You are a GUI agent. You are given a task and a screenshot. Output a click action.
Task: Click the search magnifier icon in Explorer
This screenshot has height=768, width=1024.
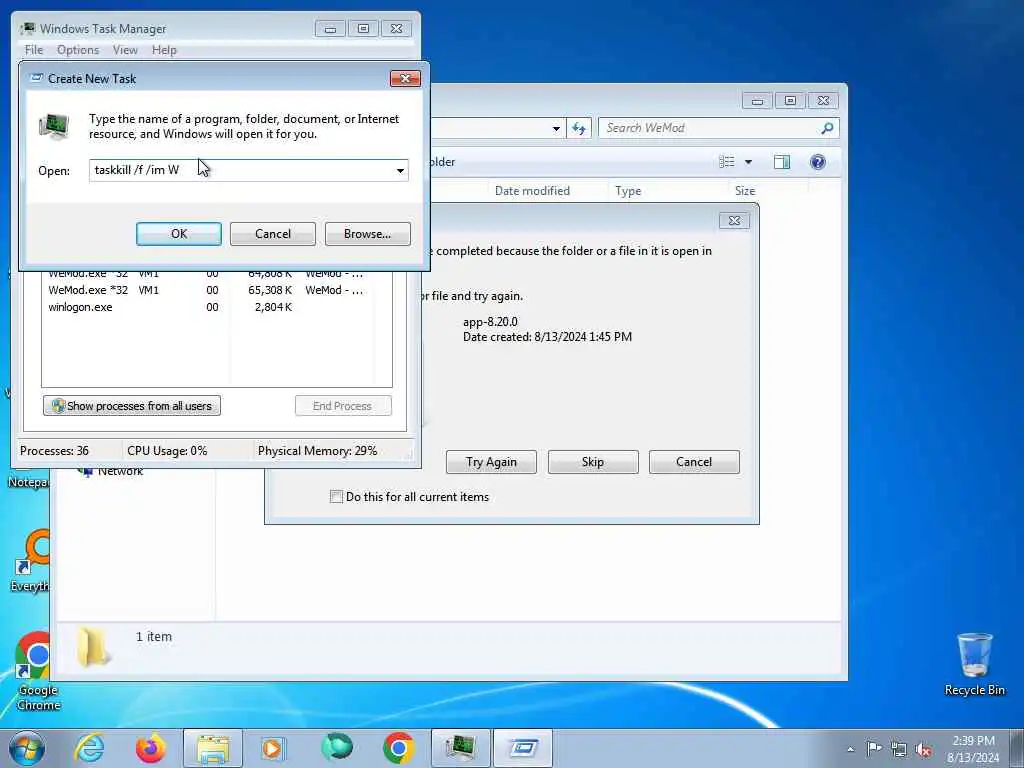(827, 128)
